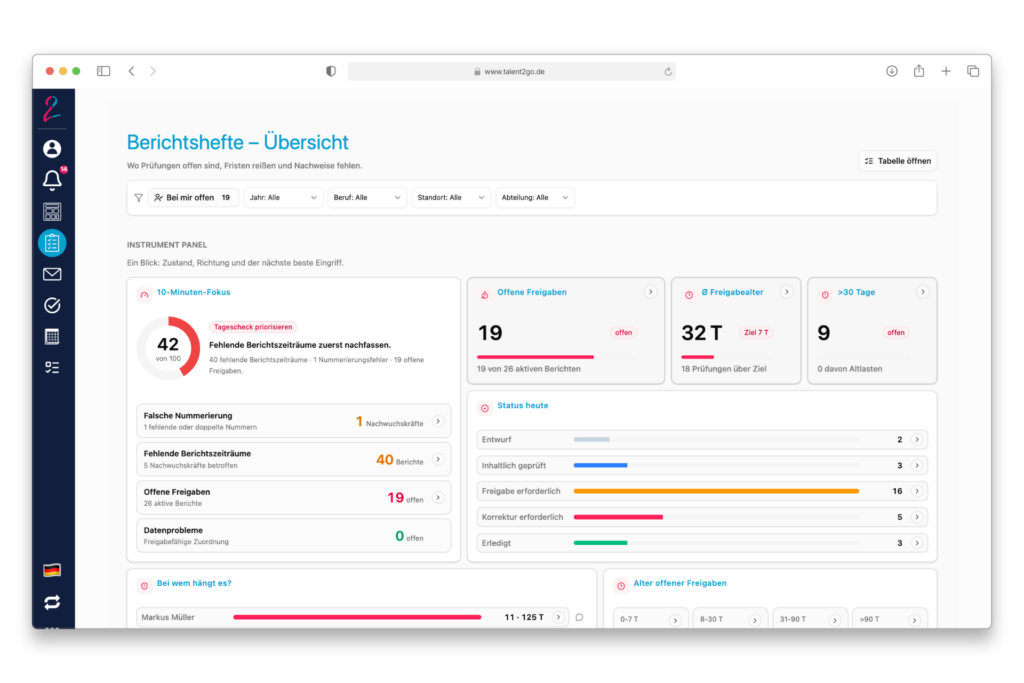Open Fehlende Berichtszeiträume row arrow

[438, 460]
